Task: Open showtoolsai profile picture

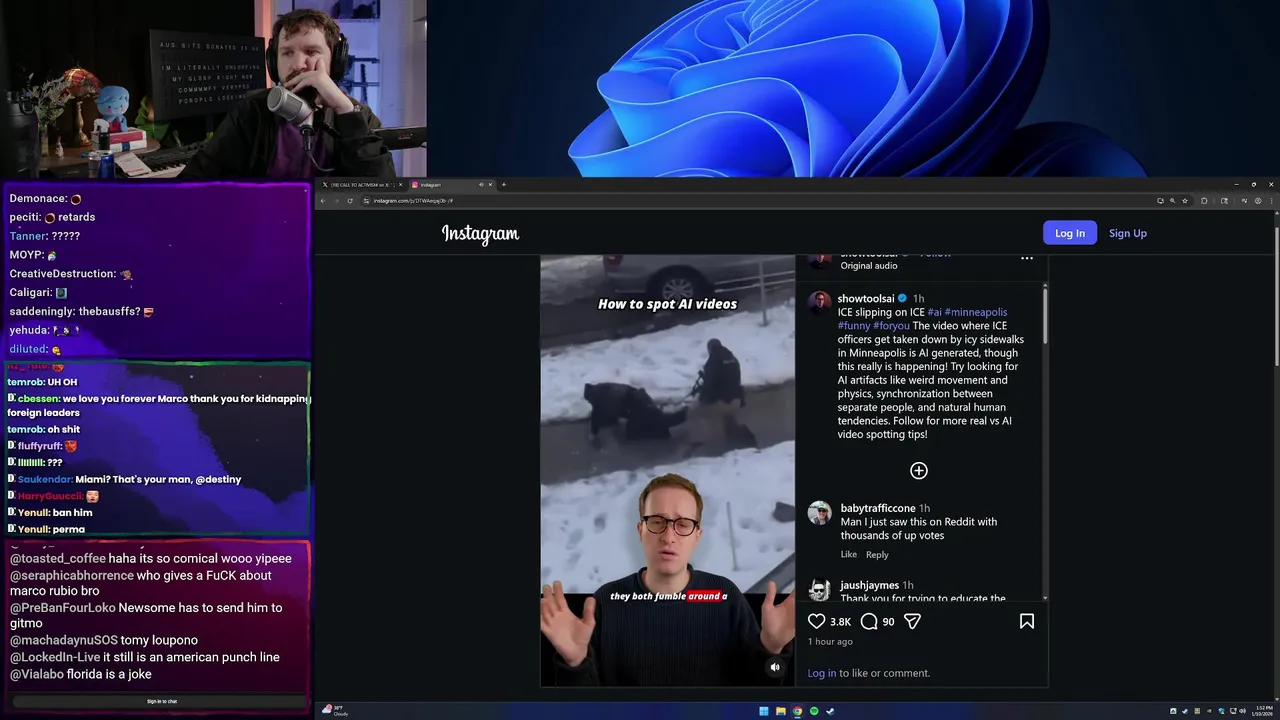Action: point(819,302)
